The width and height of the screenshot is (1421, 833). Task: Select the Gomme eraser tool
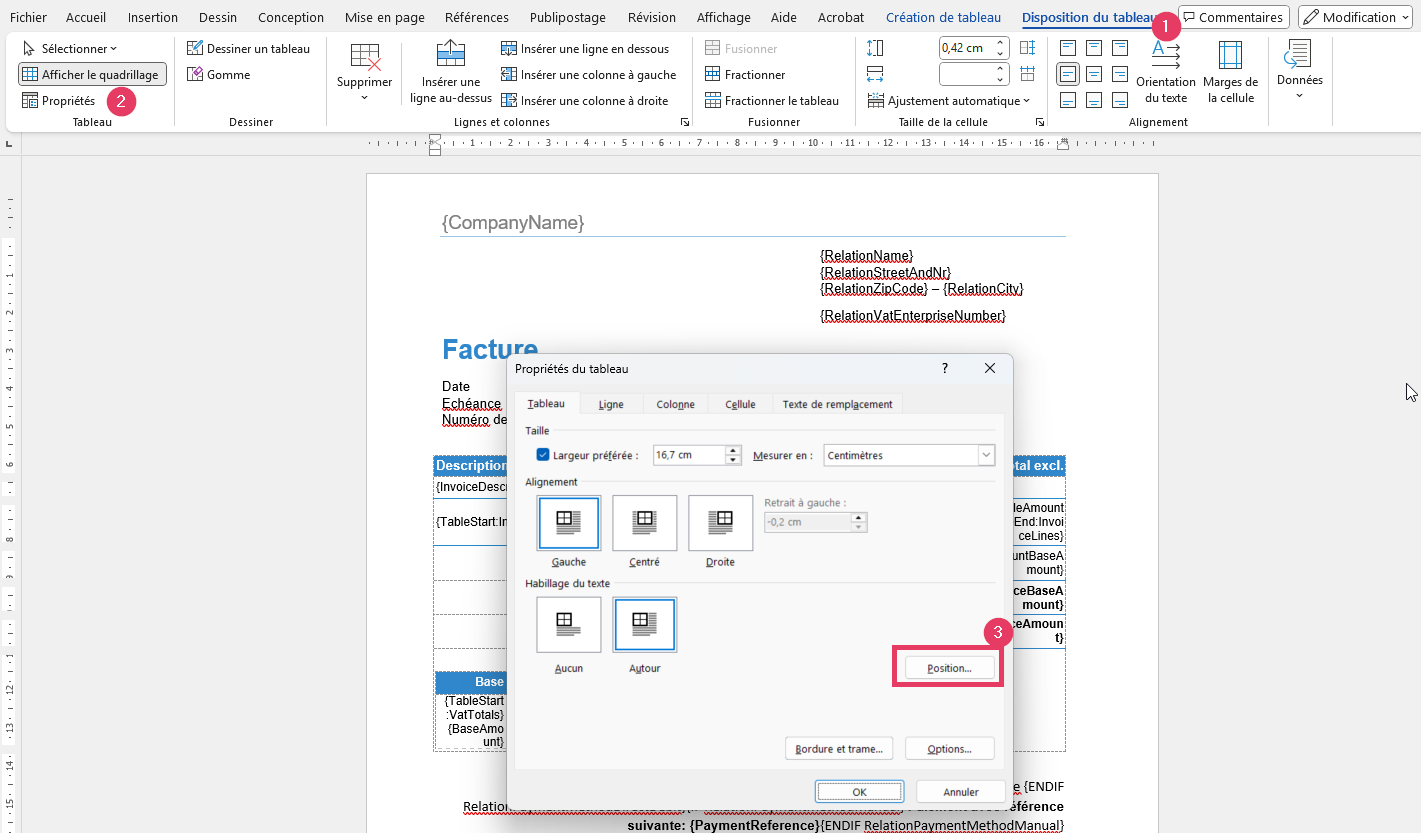point(219,74)
